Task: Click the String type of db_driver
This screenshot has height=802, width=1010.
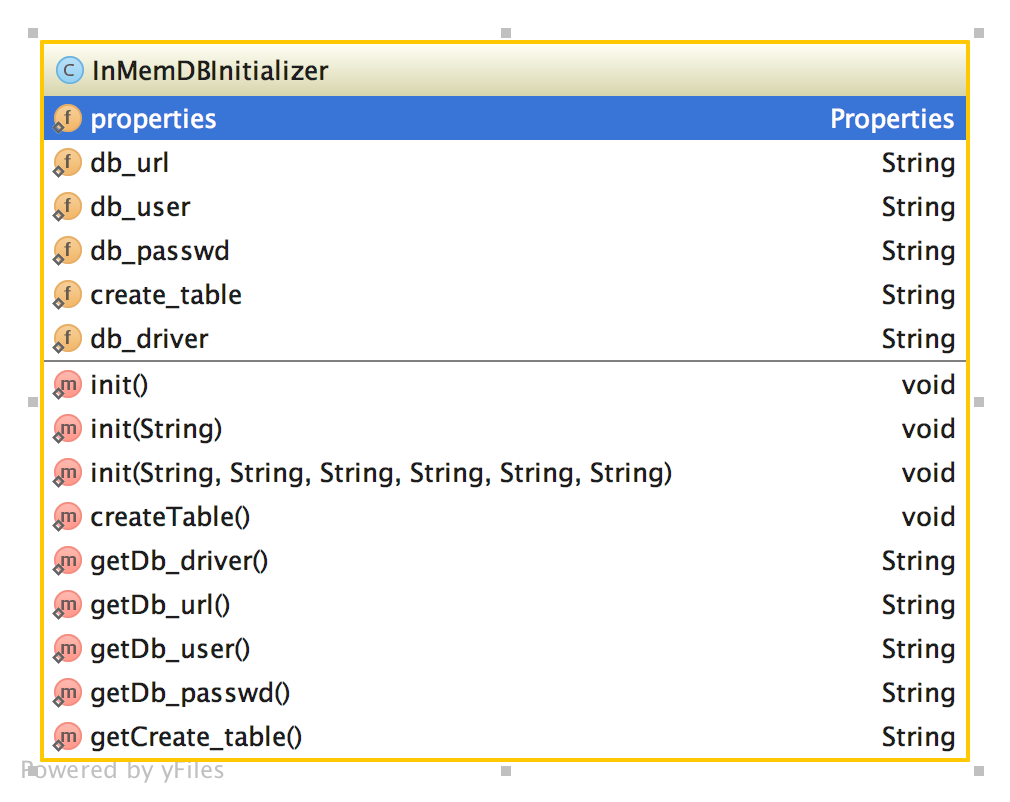Action: point(918,339)
